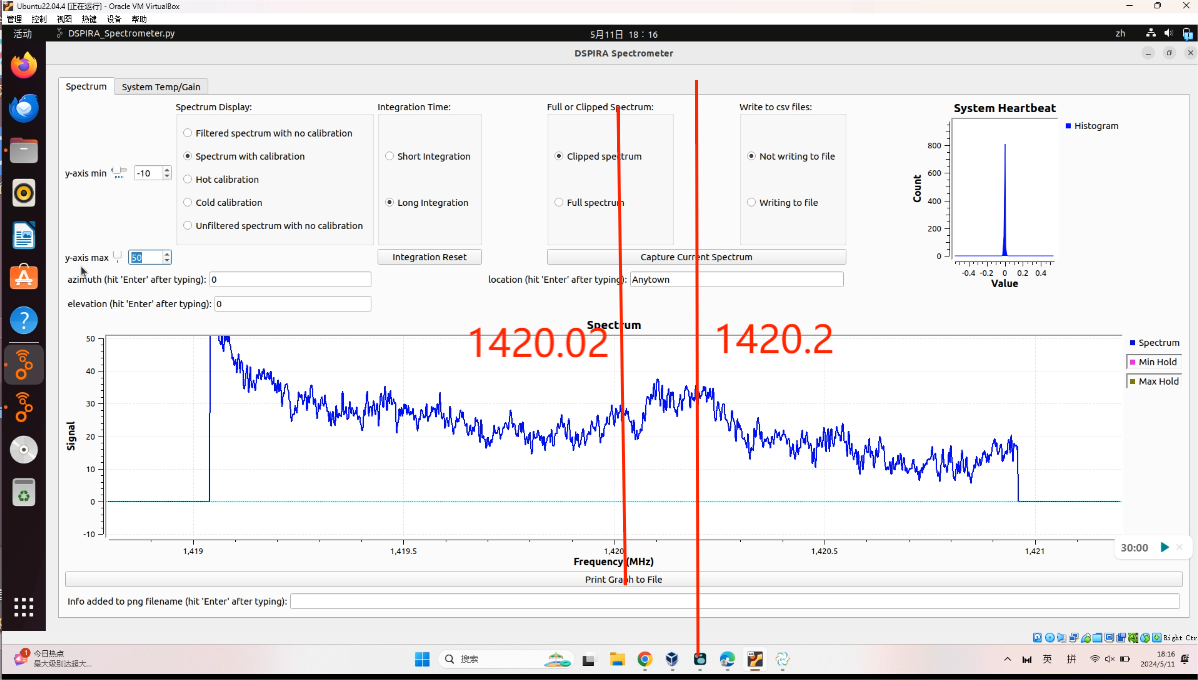Select Hot calibration radio button

(188, 180)
